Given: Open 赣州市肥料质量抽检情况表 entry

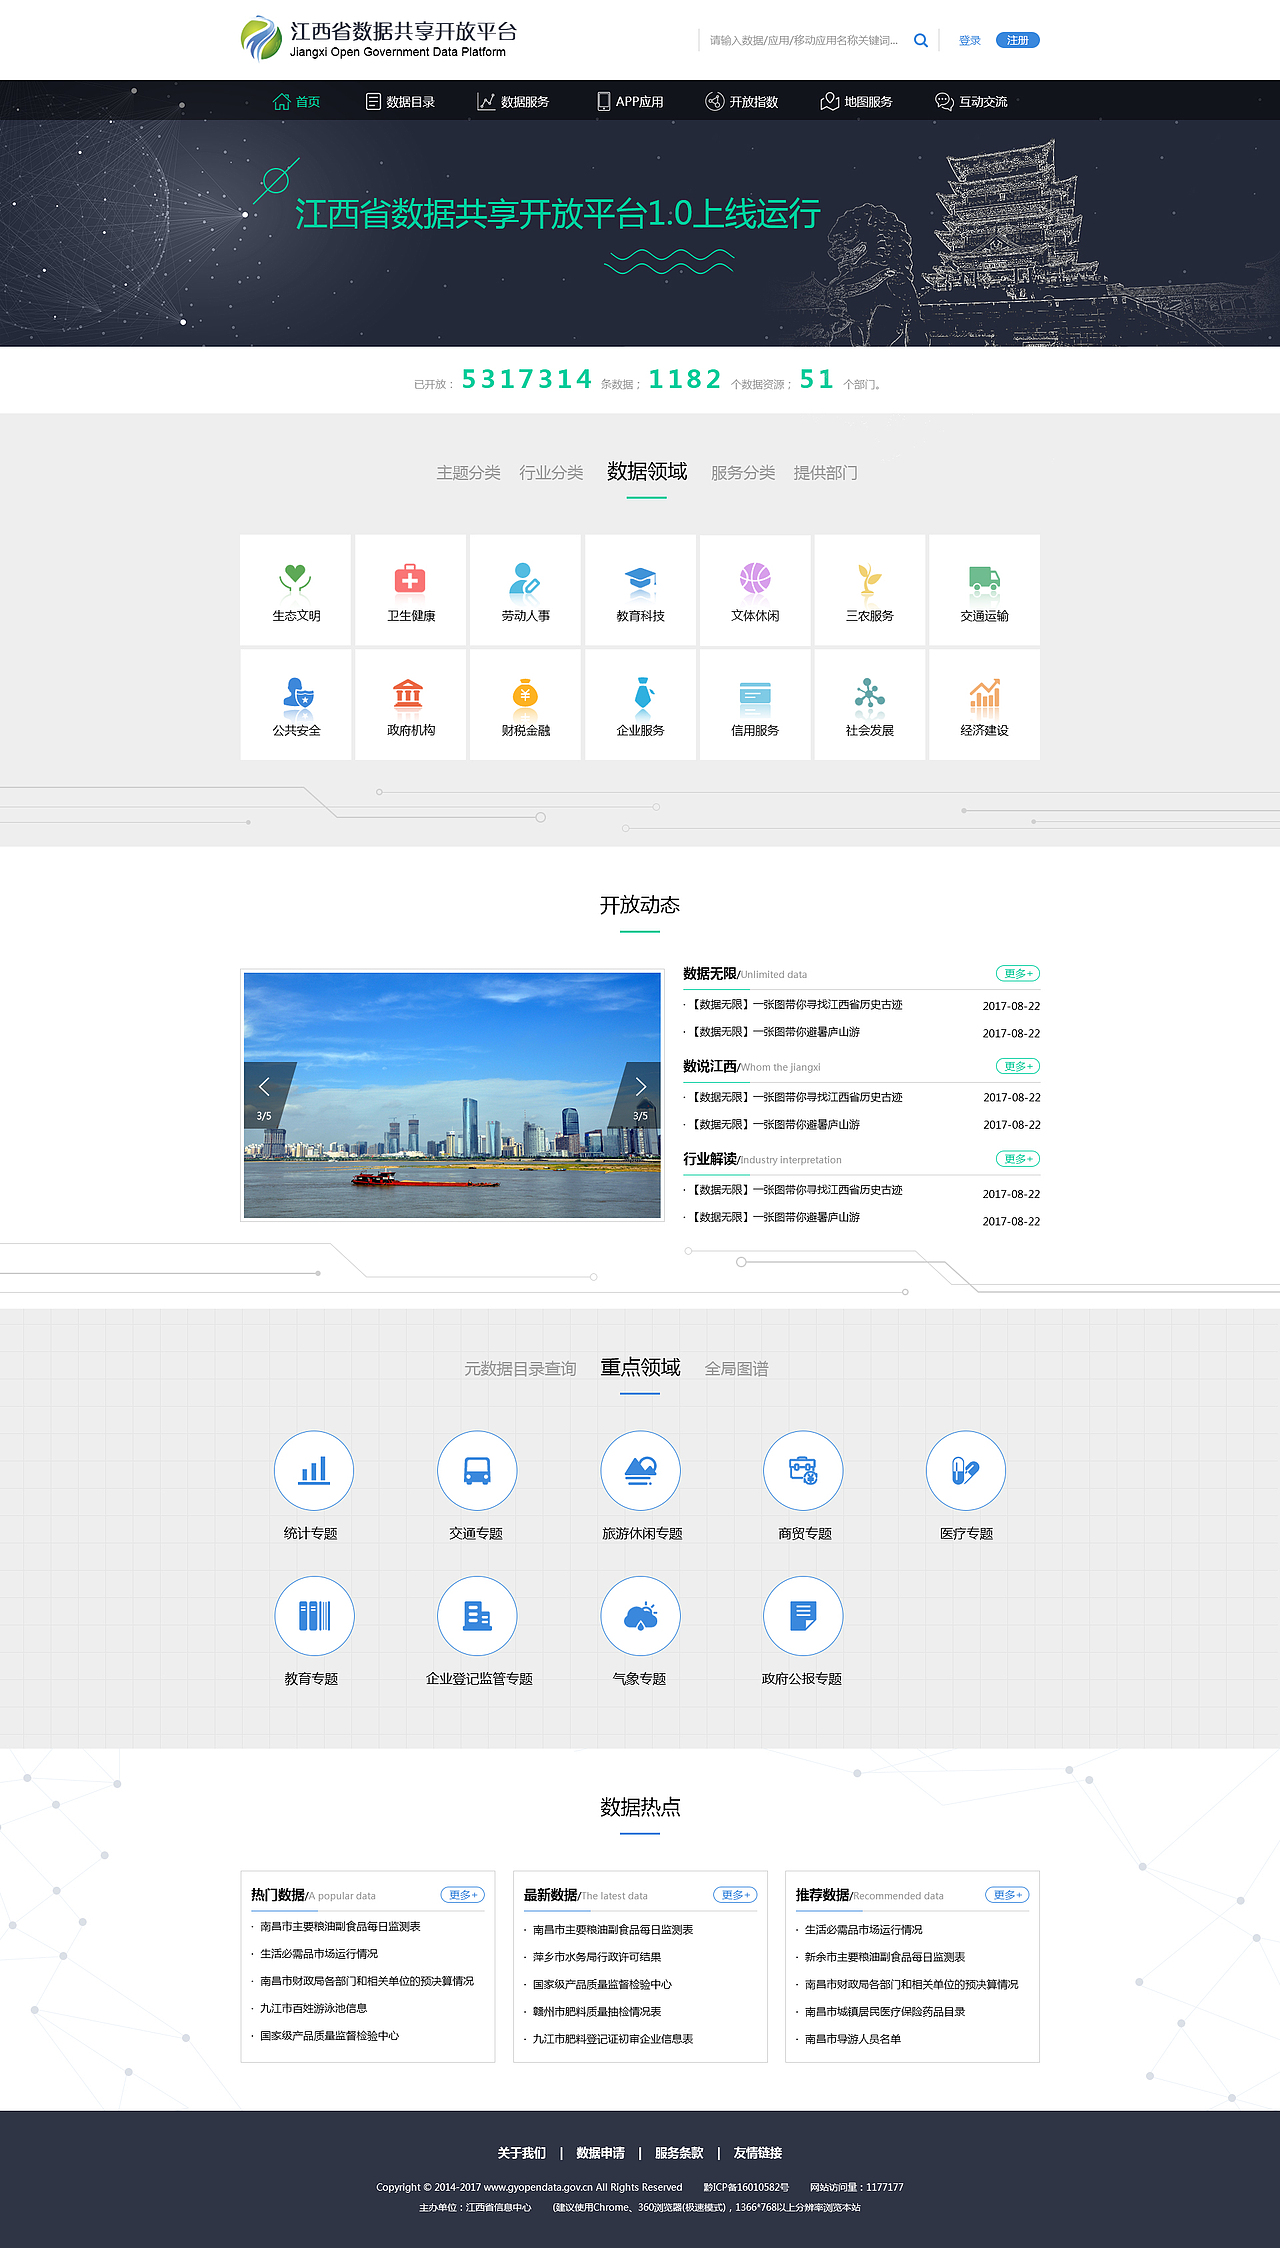Looking at the screenshot, I should point(597,2012).
